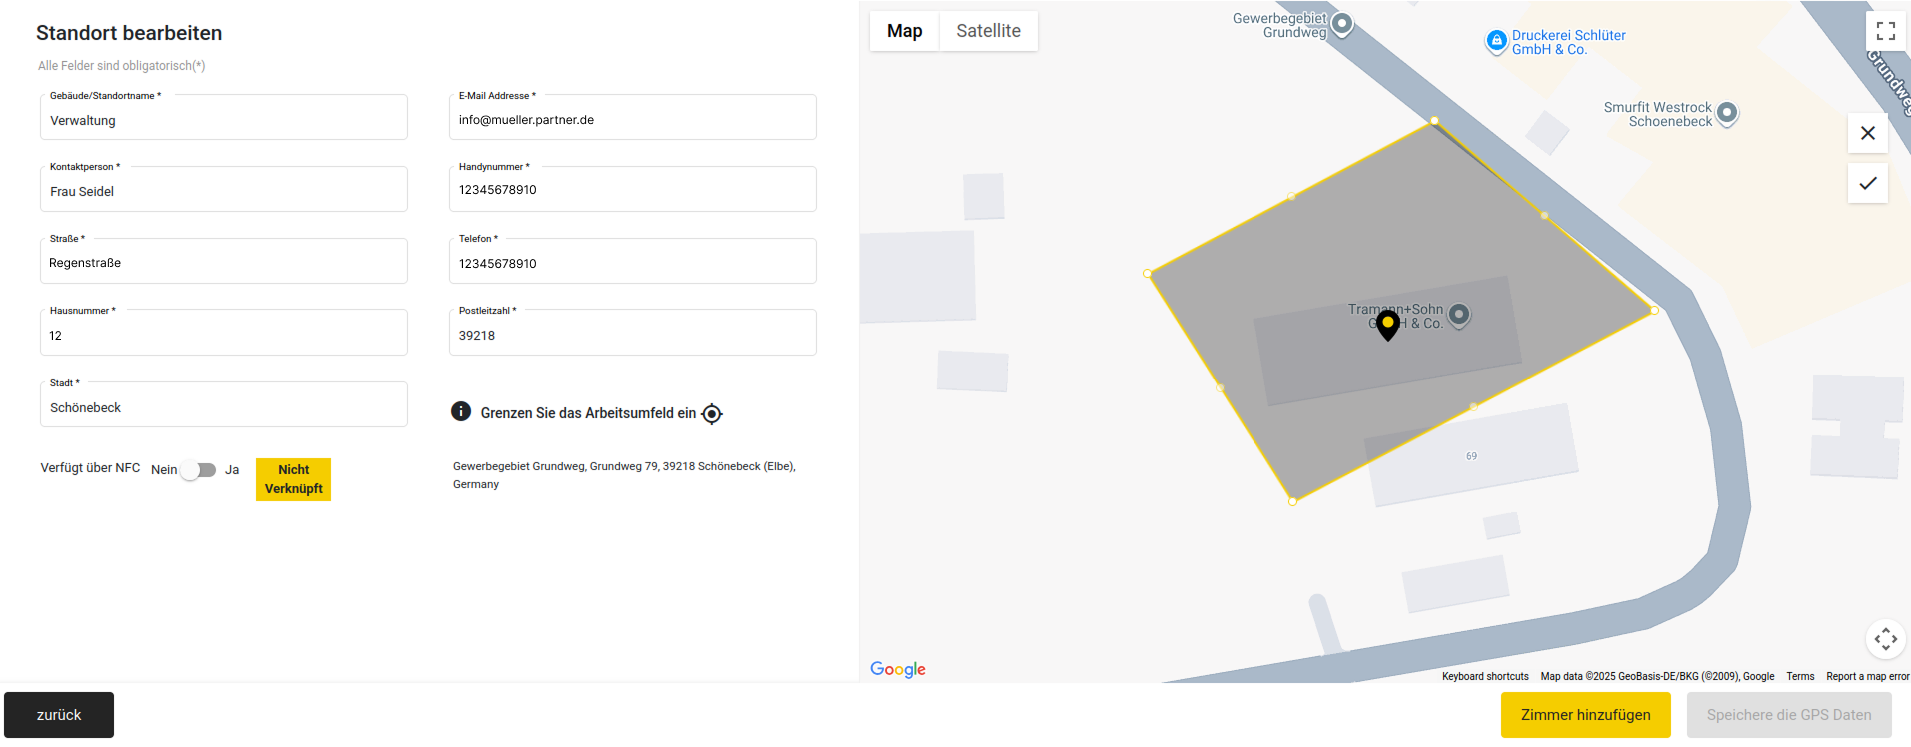
Task: Open map camera pan controls icon
Action: point(1885,639)
